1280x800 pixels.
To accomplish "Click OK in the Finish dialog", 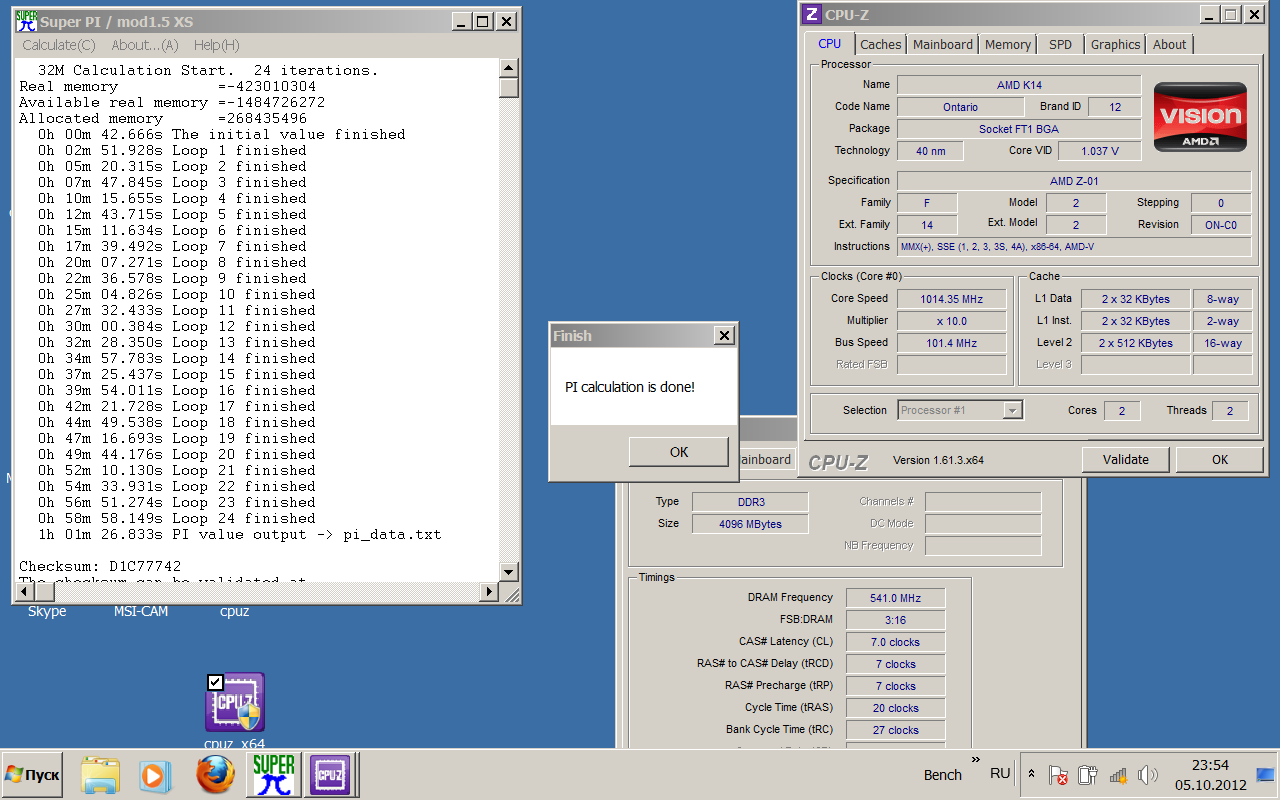I will [x=679, y=452].
